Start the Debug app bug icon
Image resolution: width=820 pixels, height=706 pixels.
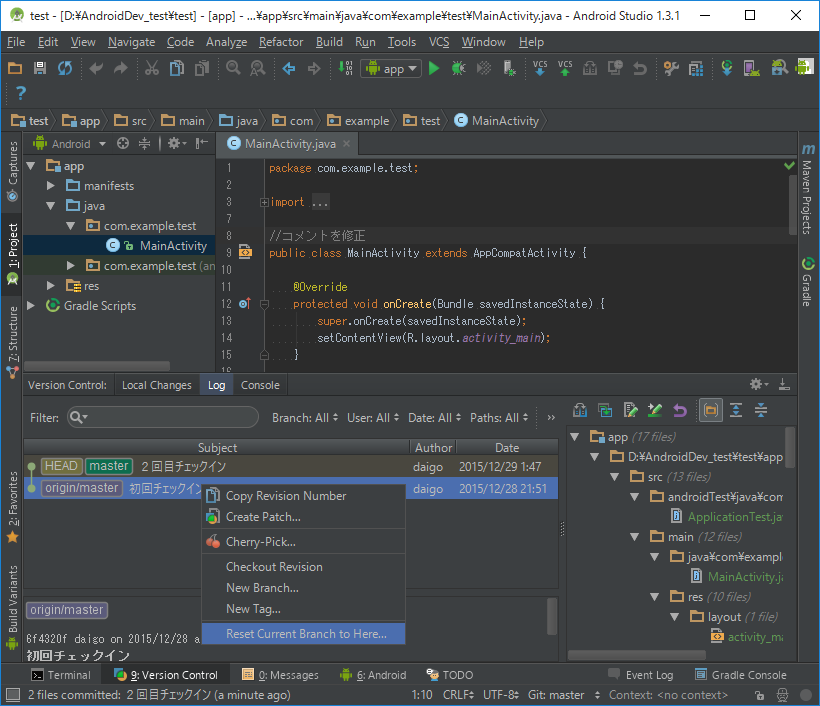coord(459,68)
